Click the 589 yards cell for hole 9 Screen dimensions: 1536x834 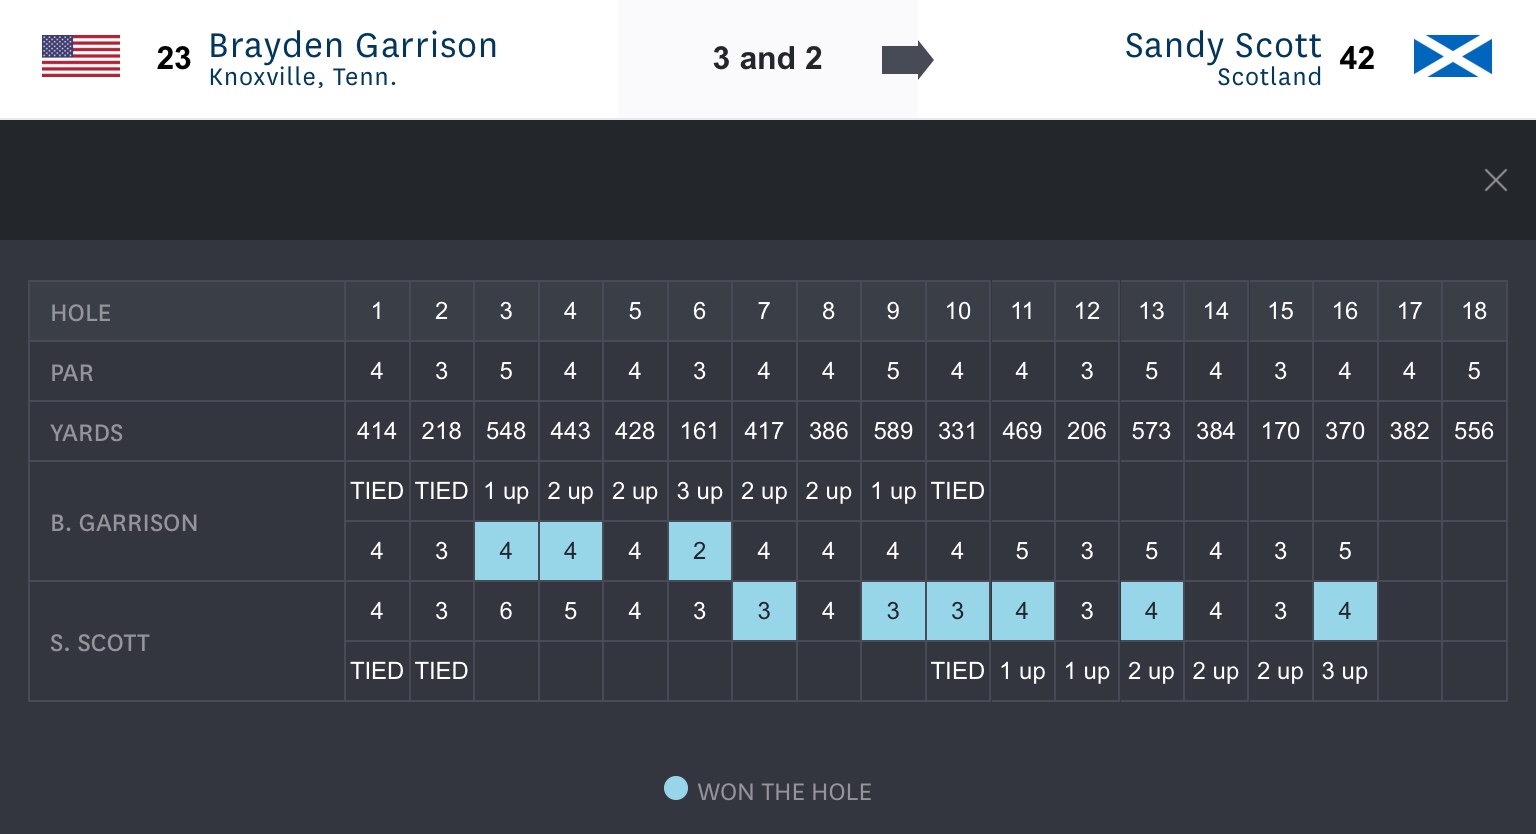click(892, 431)
